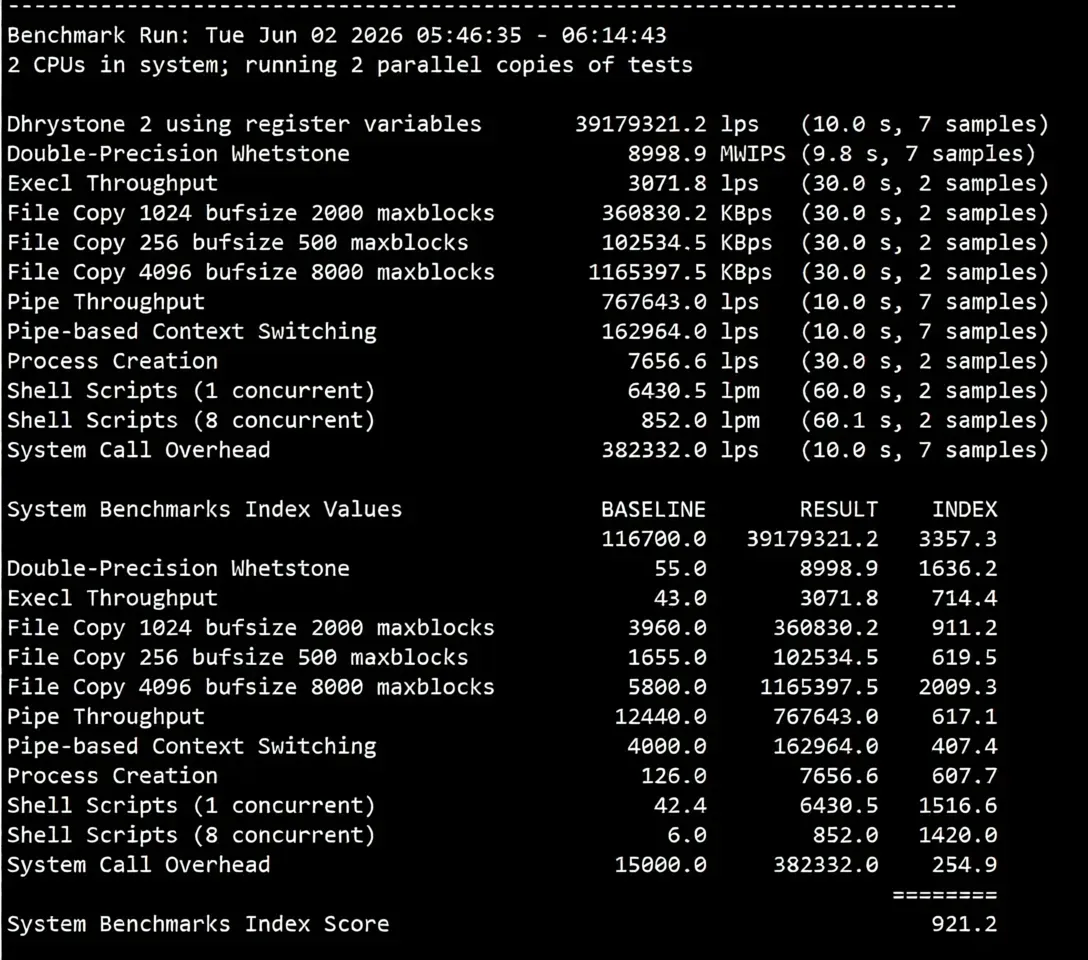
Task: Click the 'System Benchmarks Index Values' heading
Action: tap(205, 509)
